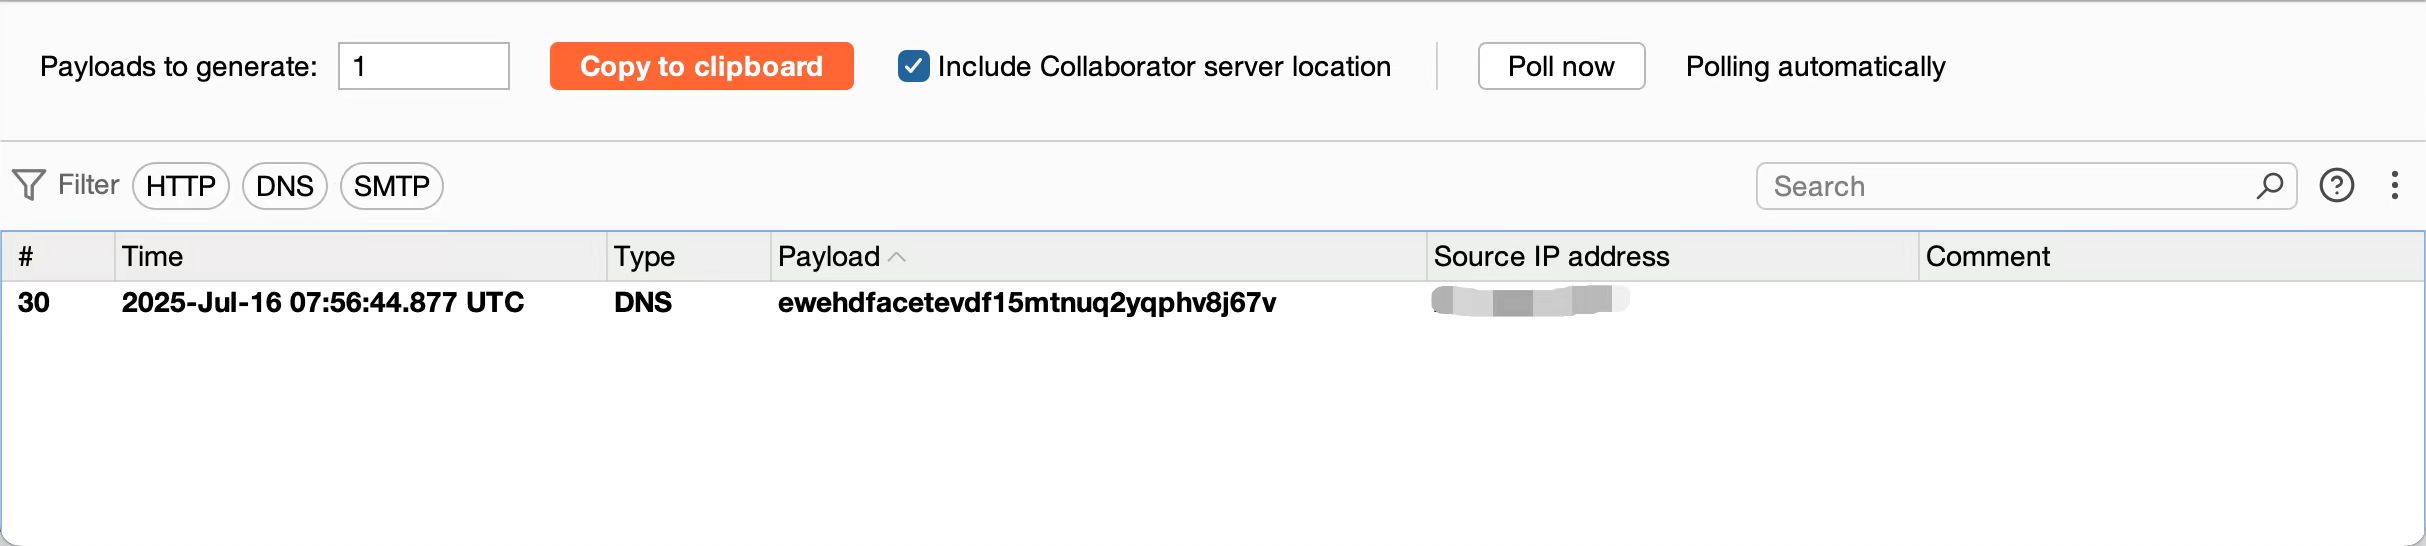Toggle the SMTP filter chip

pos(392,186)
